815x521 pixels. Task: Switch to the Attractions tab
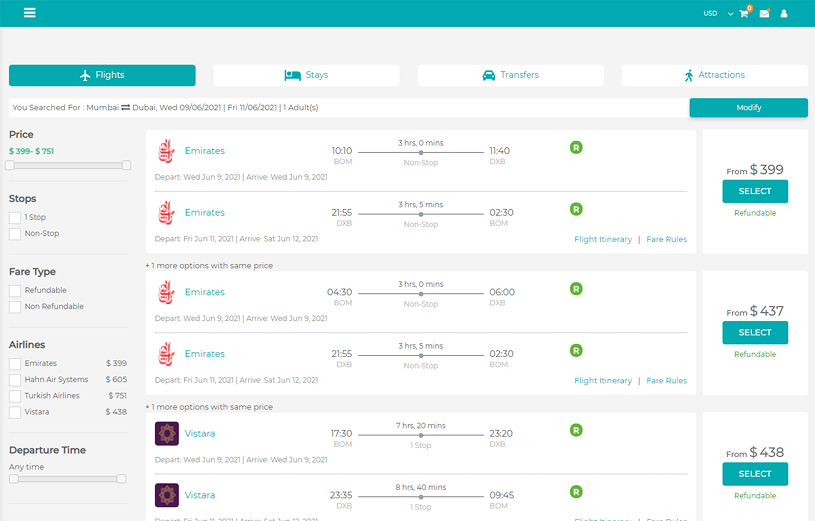coord(715,75)
